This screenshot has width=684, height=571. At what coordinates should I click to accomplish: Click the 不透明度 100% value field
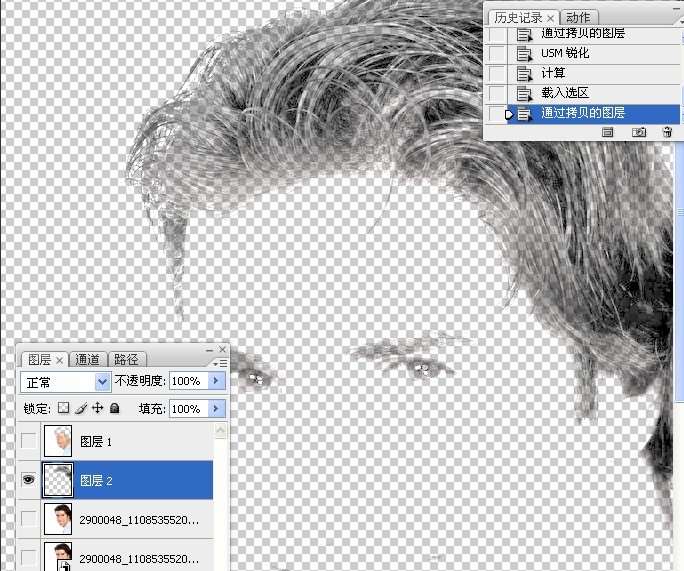point(188,381)
